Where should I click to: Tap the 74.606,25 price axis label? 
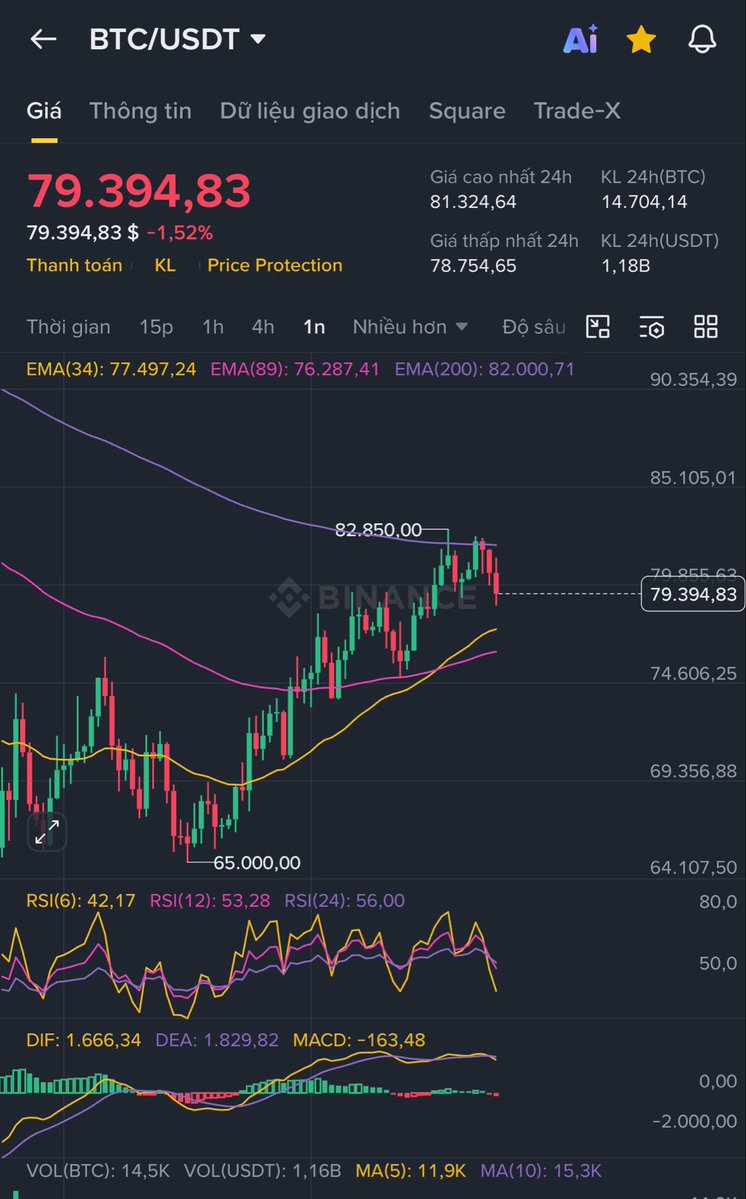[x=693, y=674]
